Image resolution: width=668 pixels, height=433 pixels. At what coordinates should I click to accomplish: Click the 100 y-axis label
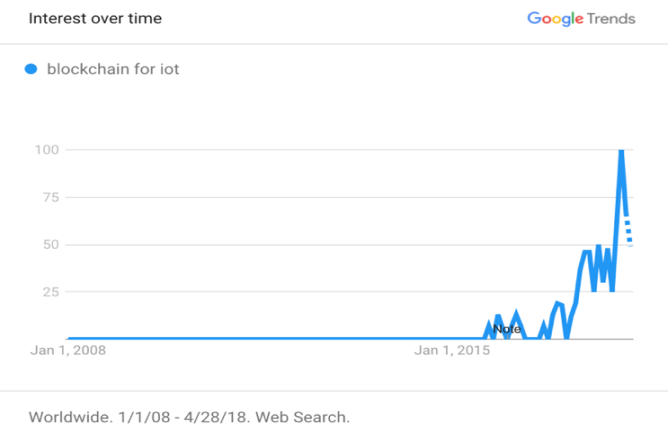click(x=49, y=150)
